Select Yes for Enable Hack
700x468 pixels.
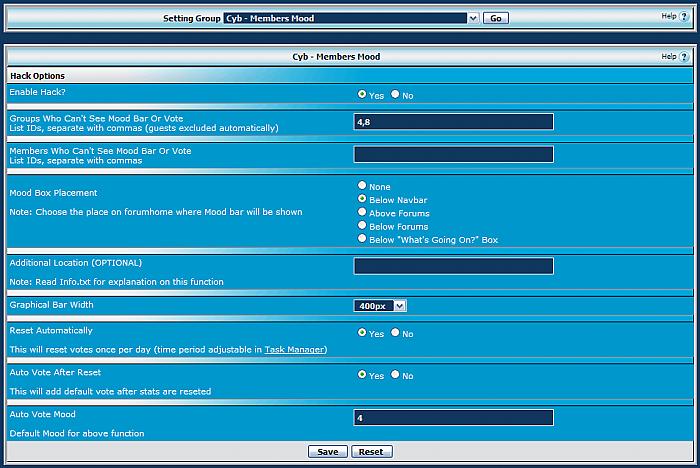tap(362, 95)
